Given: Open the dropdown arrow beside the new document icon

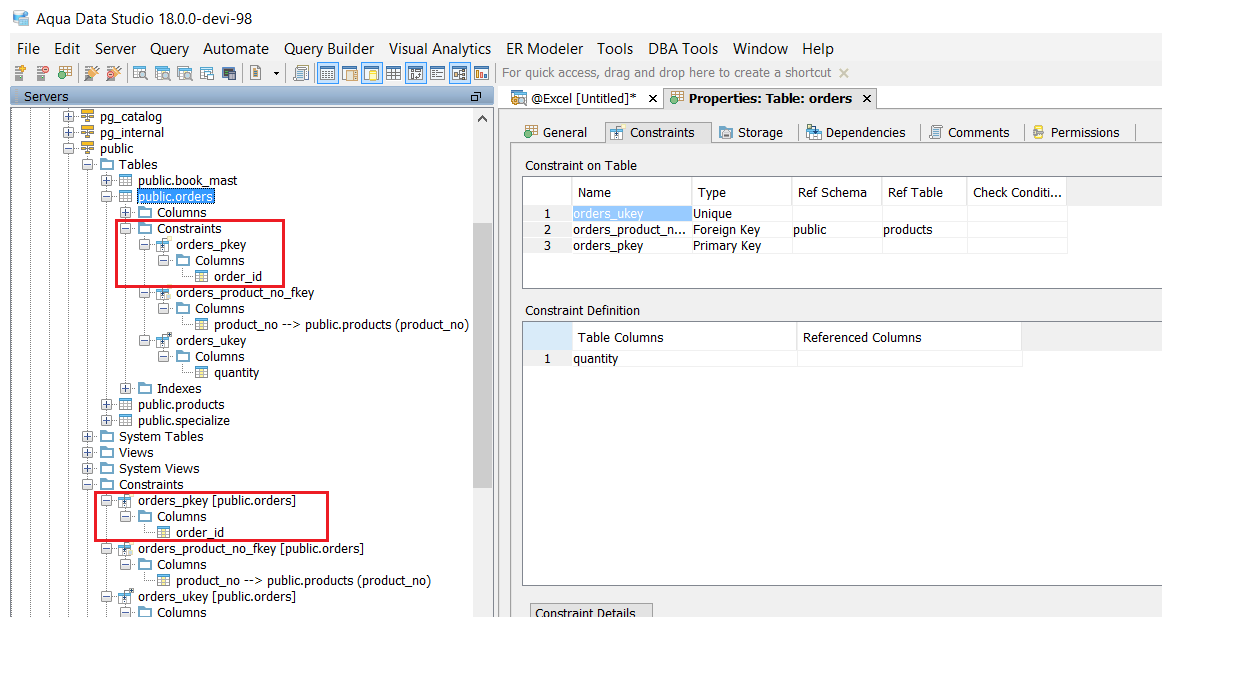Looking at the screenshot, I should click(x=276, y=73).
